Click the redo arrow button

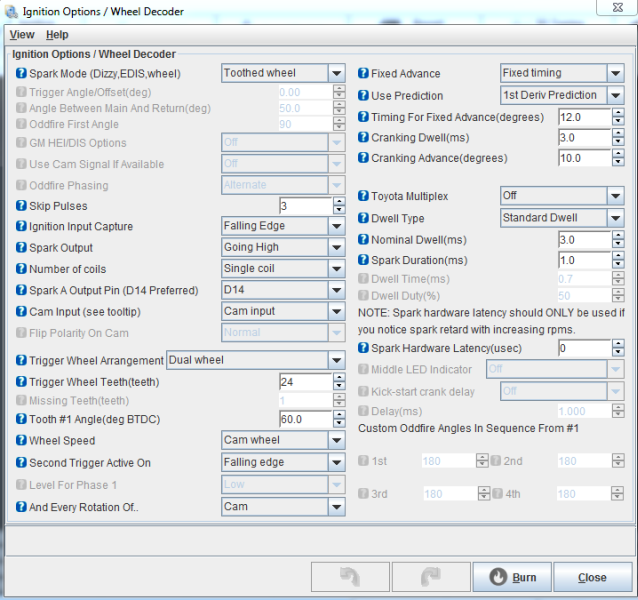(429, 577)
